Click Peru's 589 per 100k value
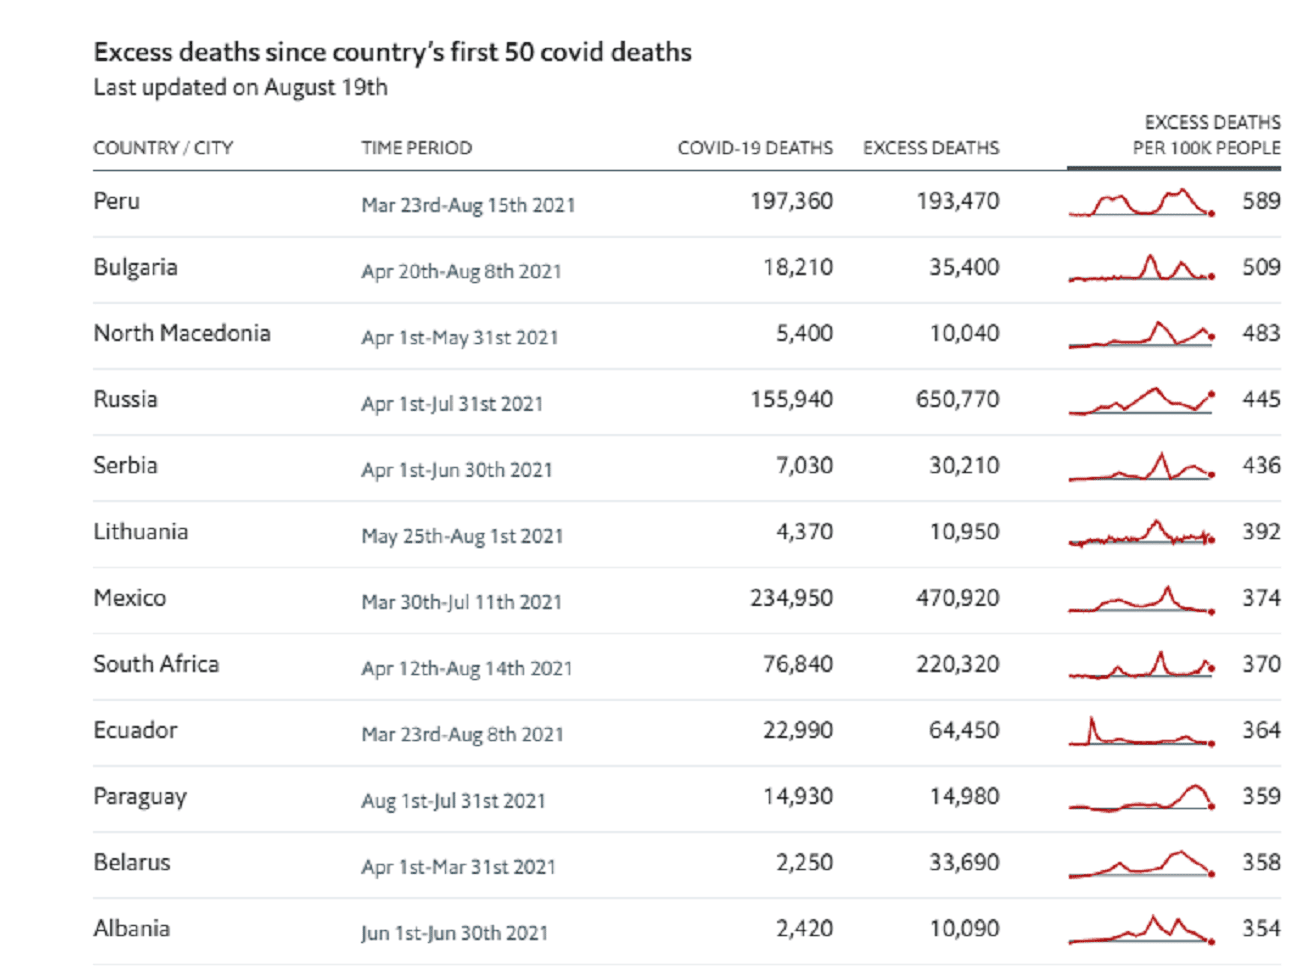Viewport: 1300px width, 967px height. 1261,201
